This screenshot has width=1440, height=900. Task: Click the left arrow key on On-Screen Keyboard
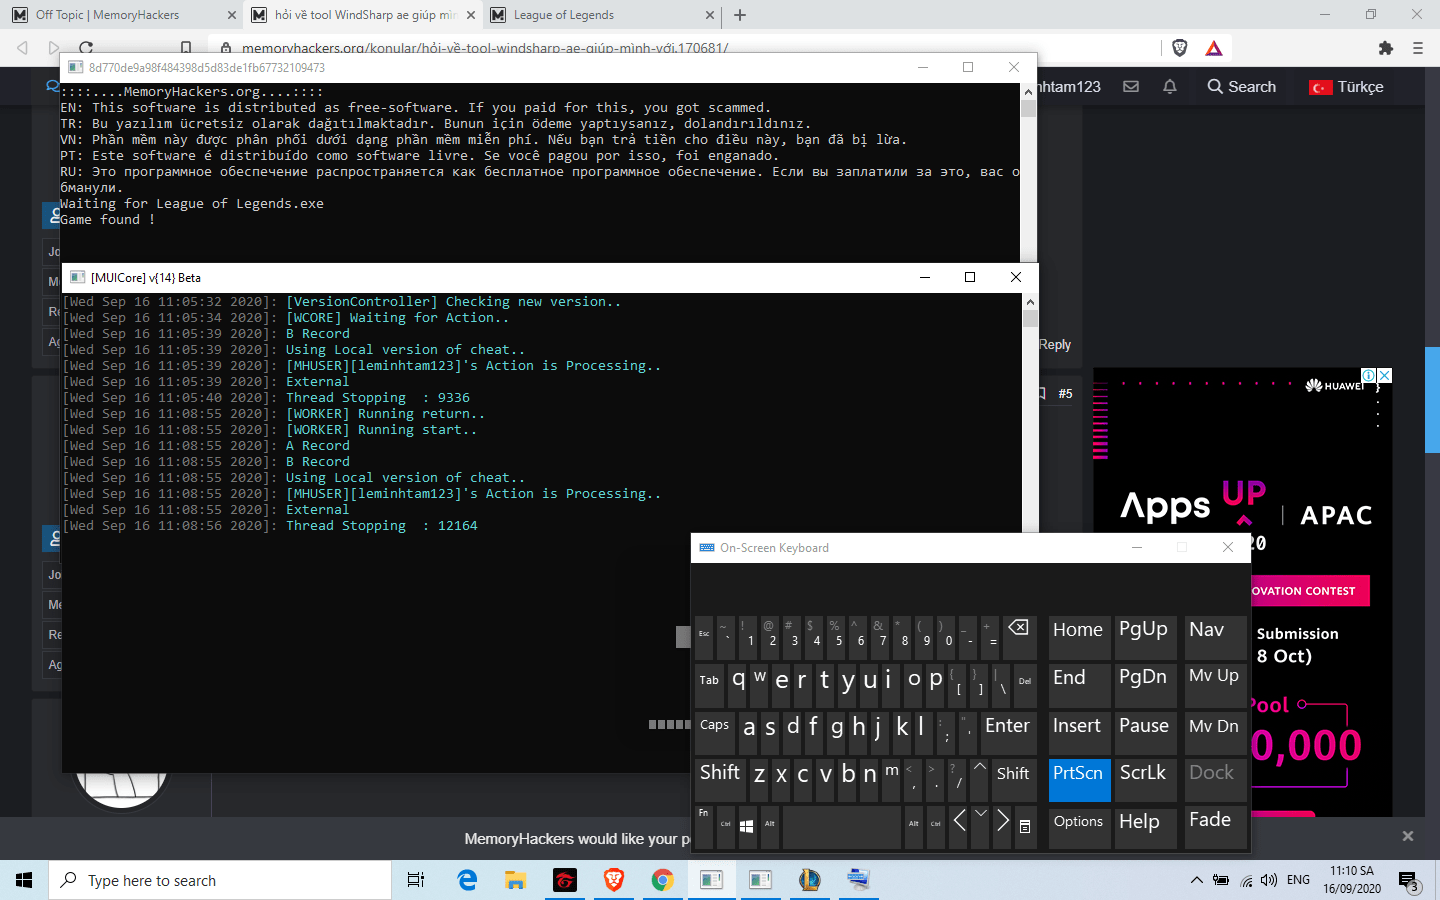959,827
